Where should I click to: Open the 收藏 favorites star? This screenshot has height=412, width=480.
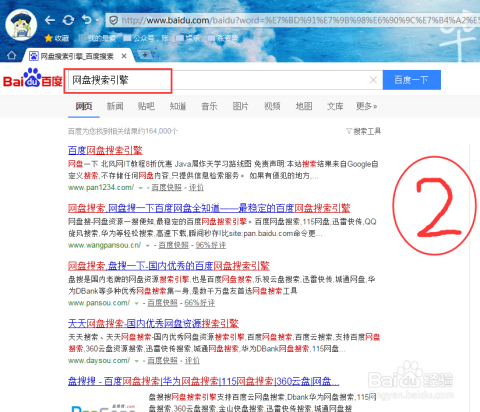tap(57, 38)
